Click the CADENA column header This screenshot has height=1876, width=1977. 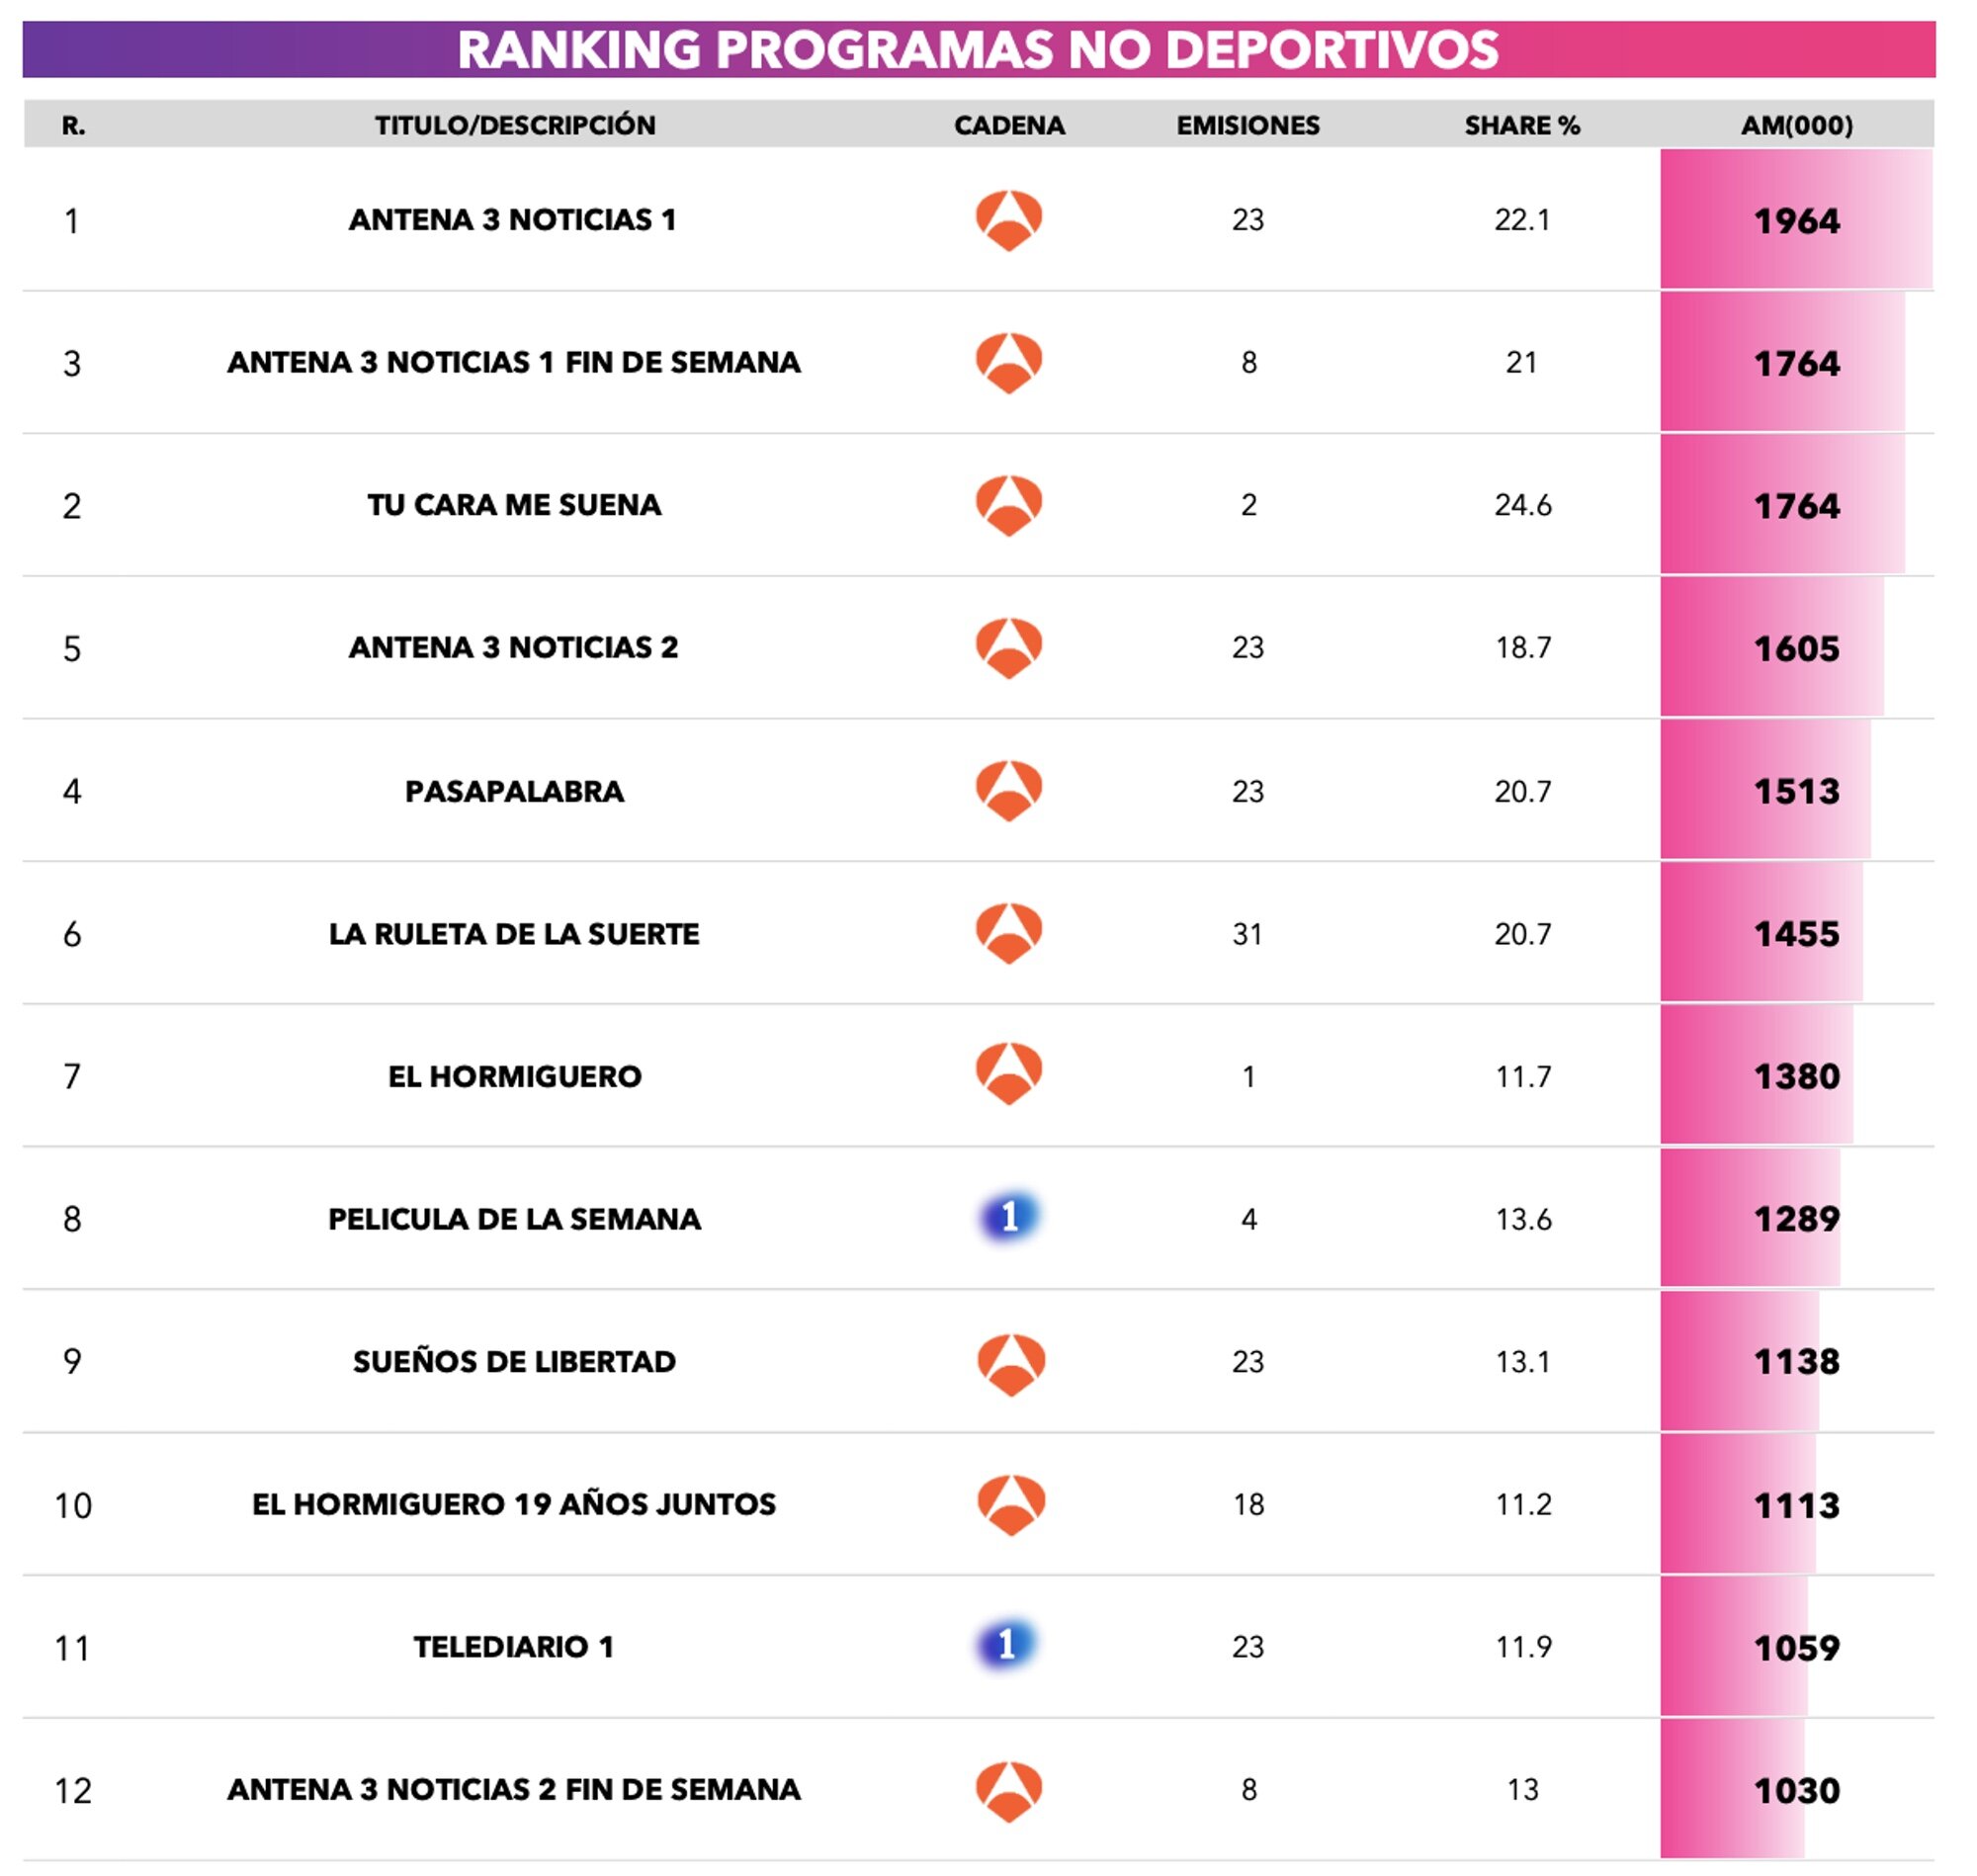pyautogui.click(x=1008, y=125)
